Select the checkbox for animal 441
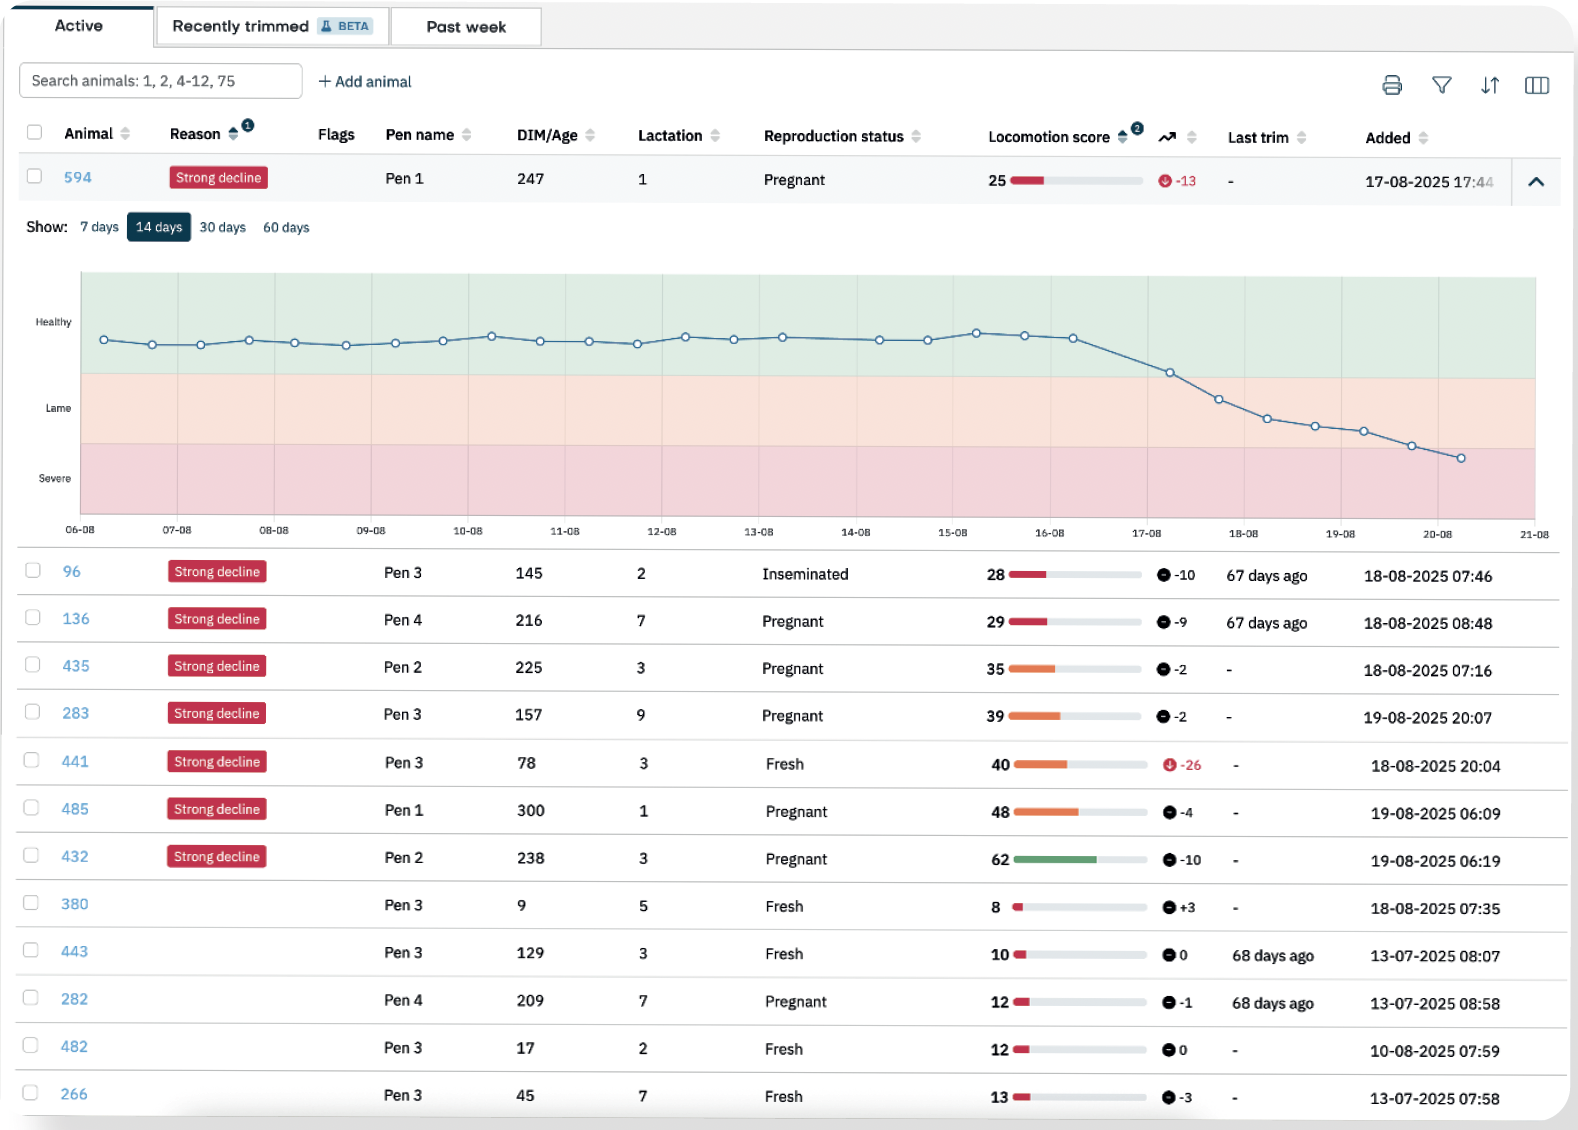1578x1130 pixels. [32, 760]
